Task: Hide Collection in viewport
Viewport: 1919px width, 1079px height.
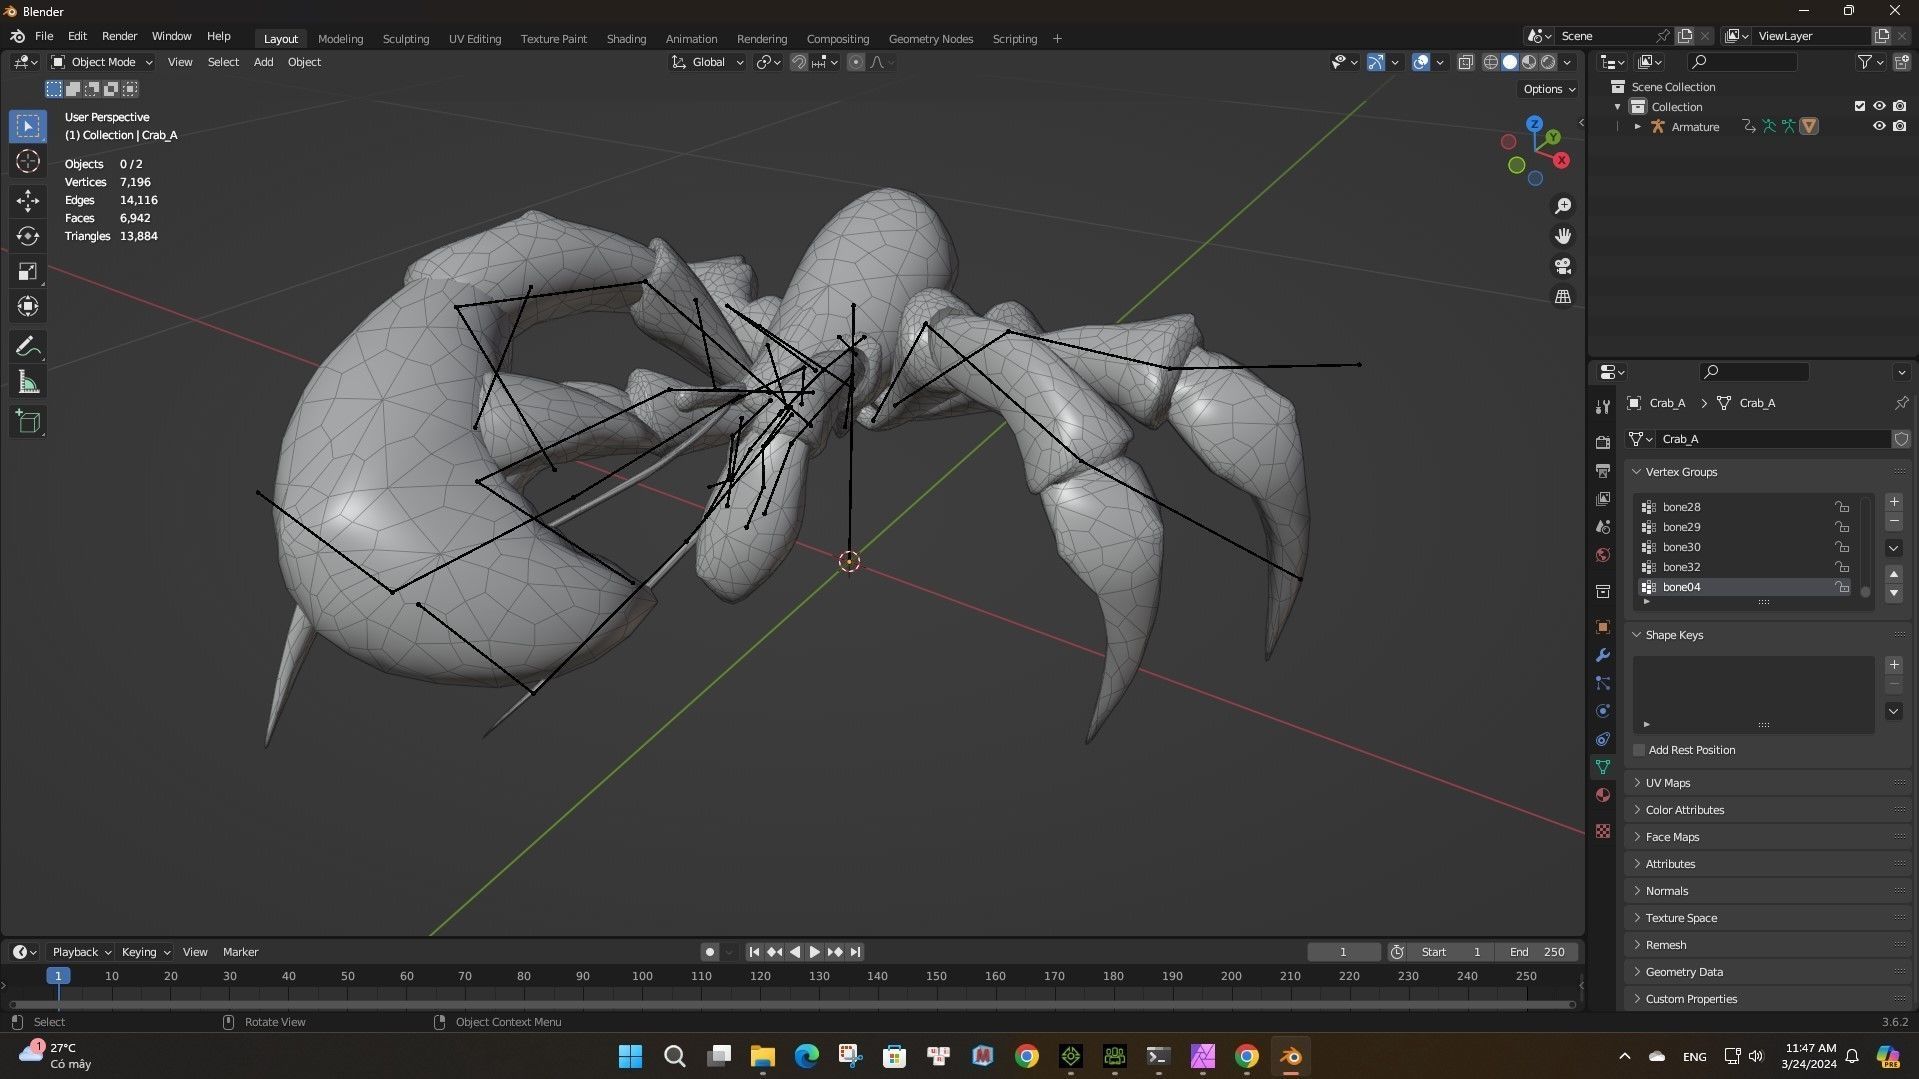Action: 1879,106
